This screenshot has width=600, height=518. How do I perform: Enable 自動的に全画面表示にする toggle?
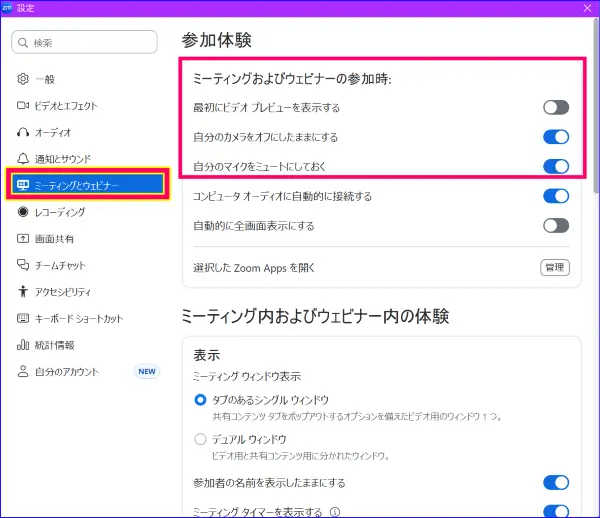tap(556, 226)
